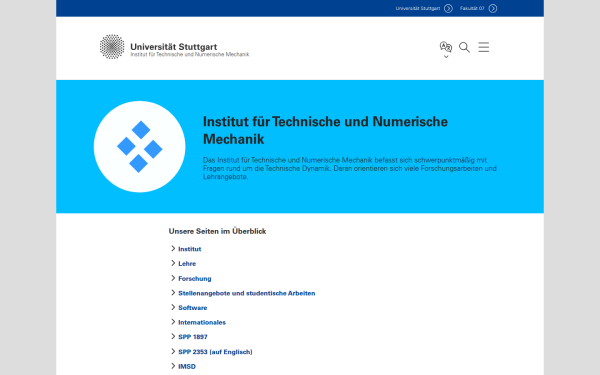Image resolution: width=600 pixels, height=375 pixels.
Task: Click the chevron before Stellenangebote
Action: click(x=173, y=292)
